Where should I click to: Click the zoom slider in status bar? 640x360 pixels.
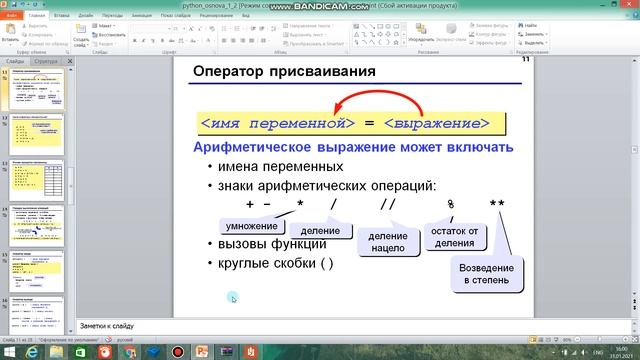pyautogui.click(x=600, y=340)
